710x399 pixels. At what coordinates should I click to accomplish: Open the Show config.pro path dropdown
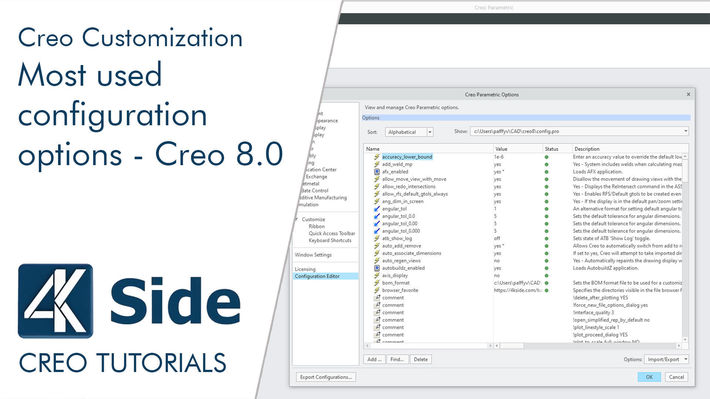[686, 131]
